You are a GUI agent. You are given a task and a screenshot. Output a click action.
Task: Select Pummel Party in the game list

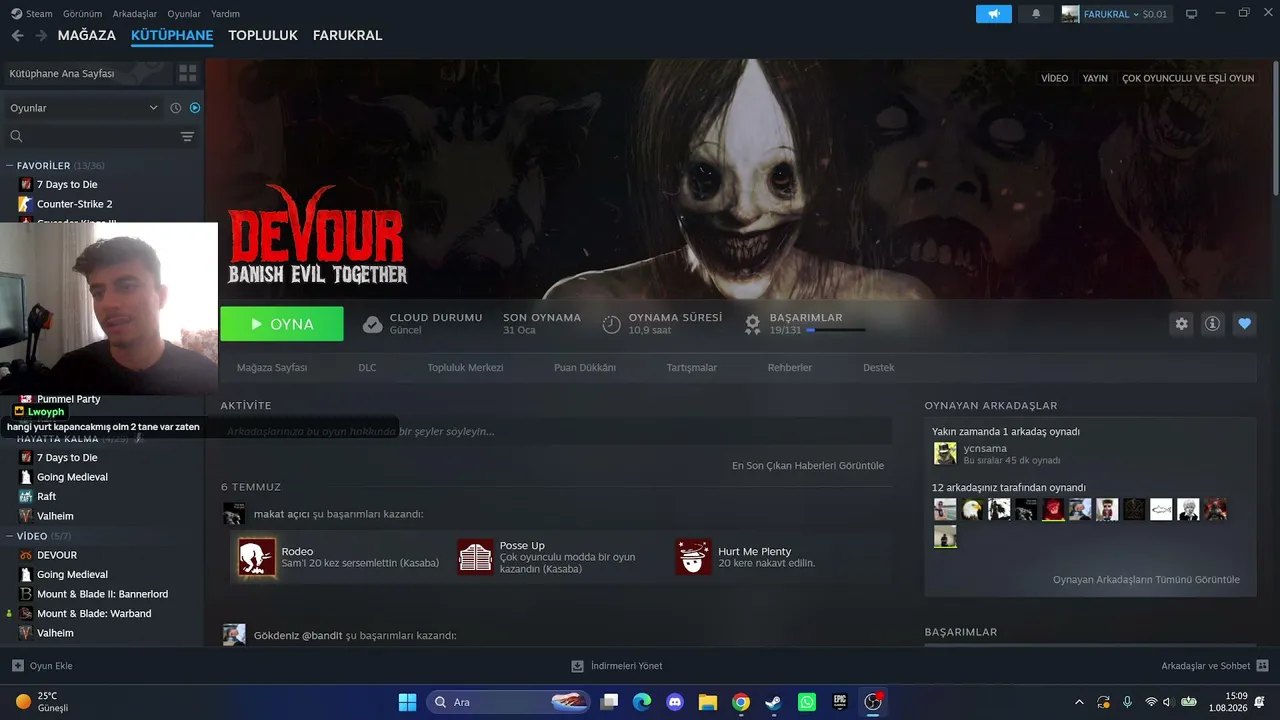point(68,399)
